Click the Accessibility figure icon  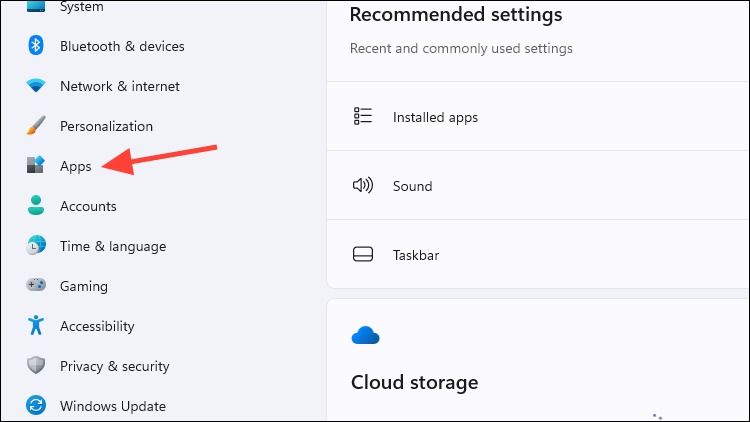[36, 325]
